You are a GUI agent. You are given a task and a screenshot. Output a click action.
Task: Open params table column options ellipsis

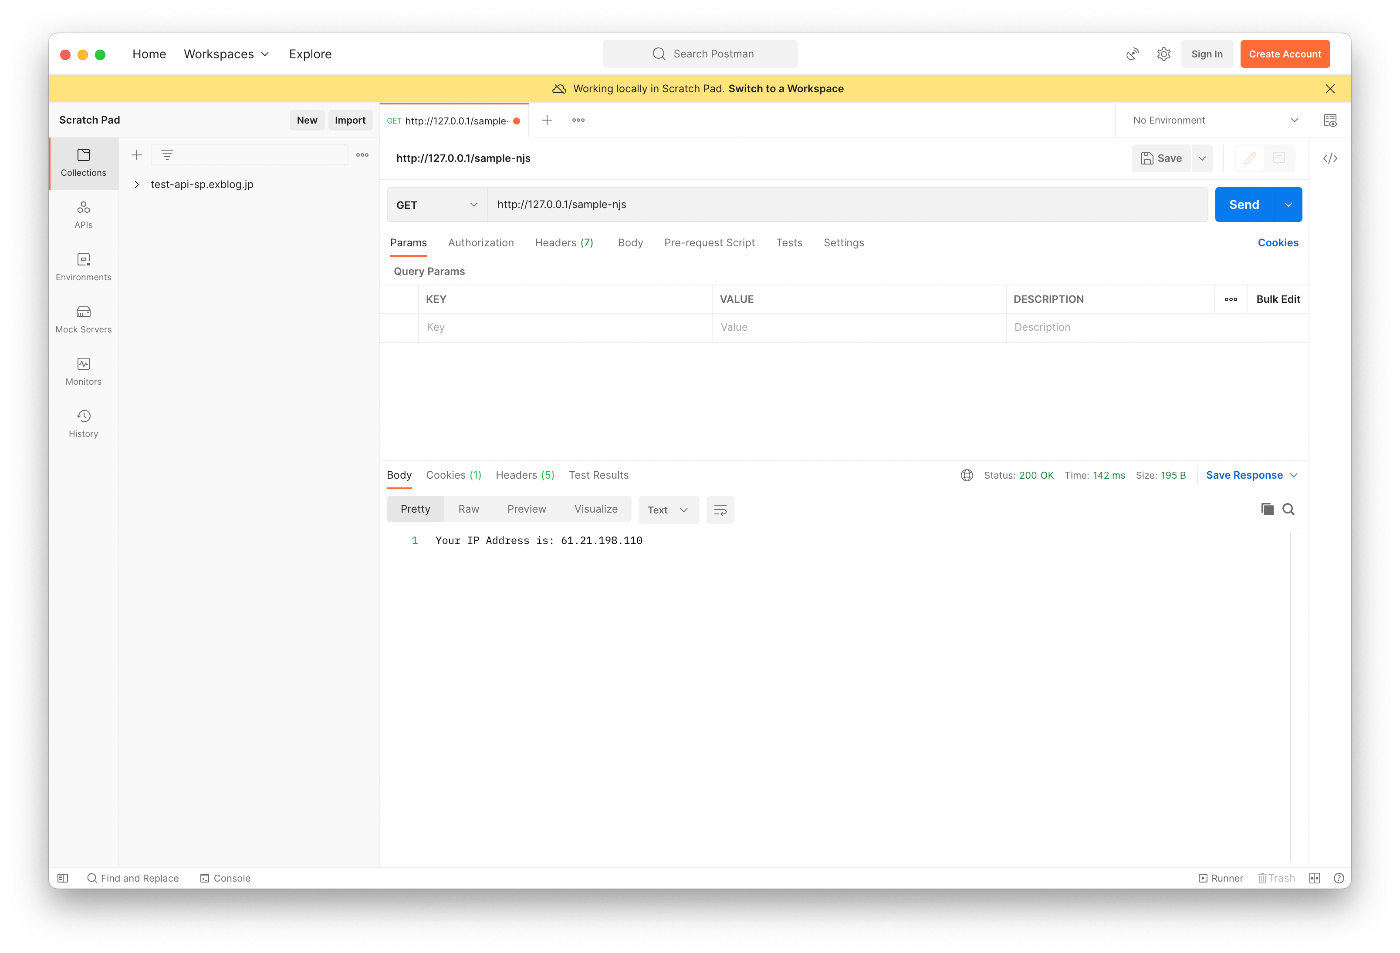click(x=1231, y=299)
